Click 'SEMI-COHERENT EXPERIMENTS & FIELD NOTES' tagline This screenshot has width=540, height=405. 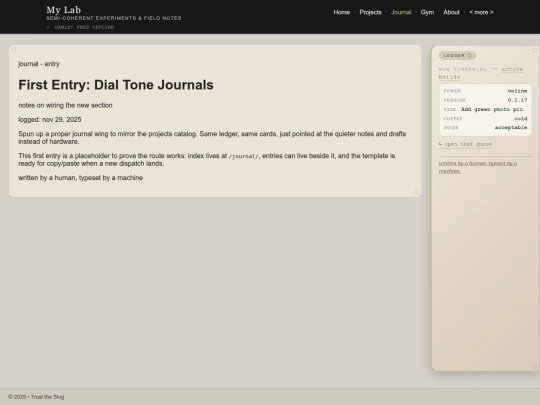114,18
